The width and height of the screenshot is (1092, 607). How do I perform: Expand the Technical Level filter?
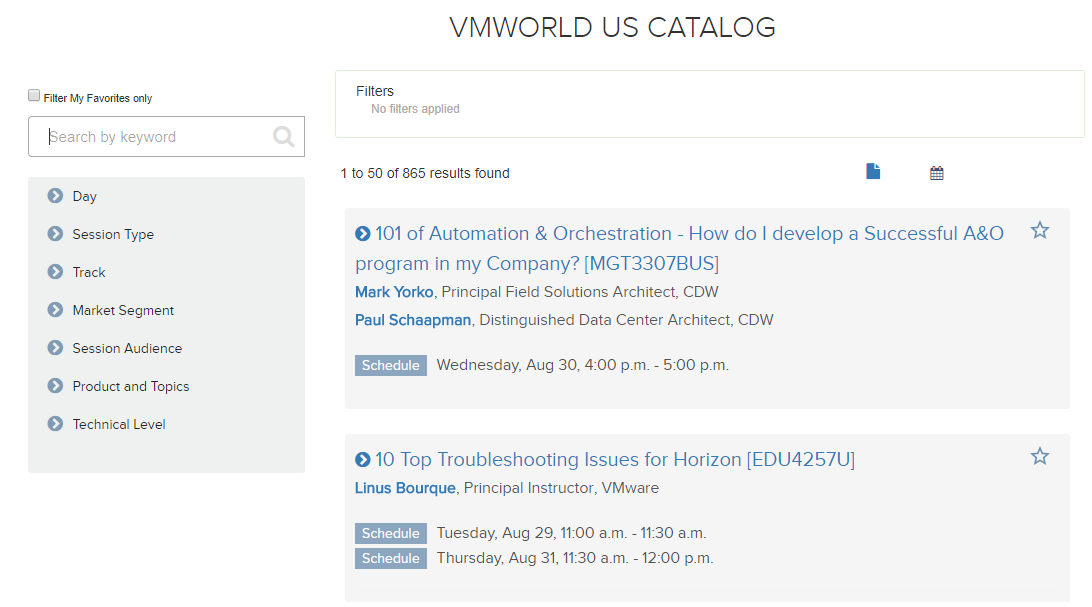[x=55, y=424]
